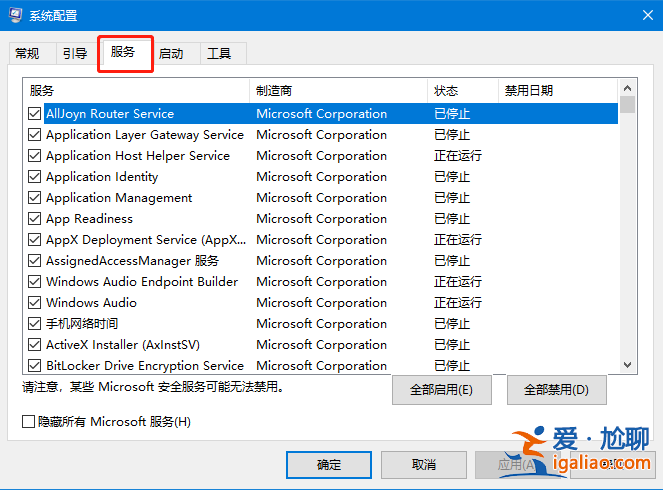The width and height of the screenshot is (663, 490).
Task: Select the Windows Audio row text
Action: pyautogui.click(x=91, y=303)
